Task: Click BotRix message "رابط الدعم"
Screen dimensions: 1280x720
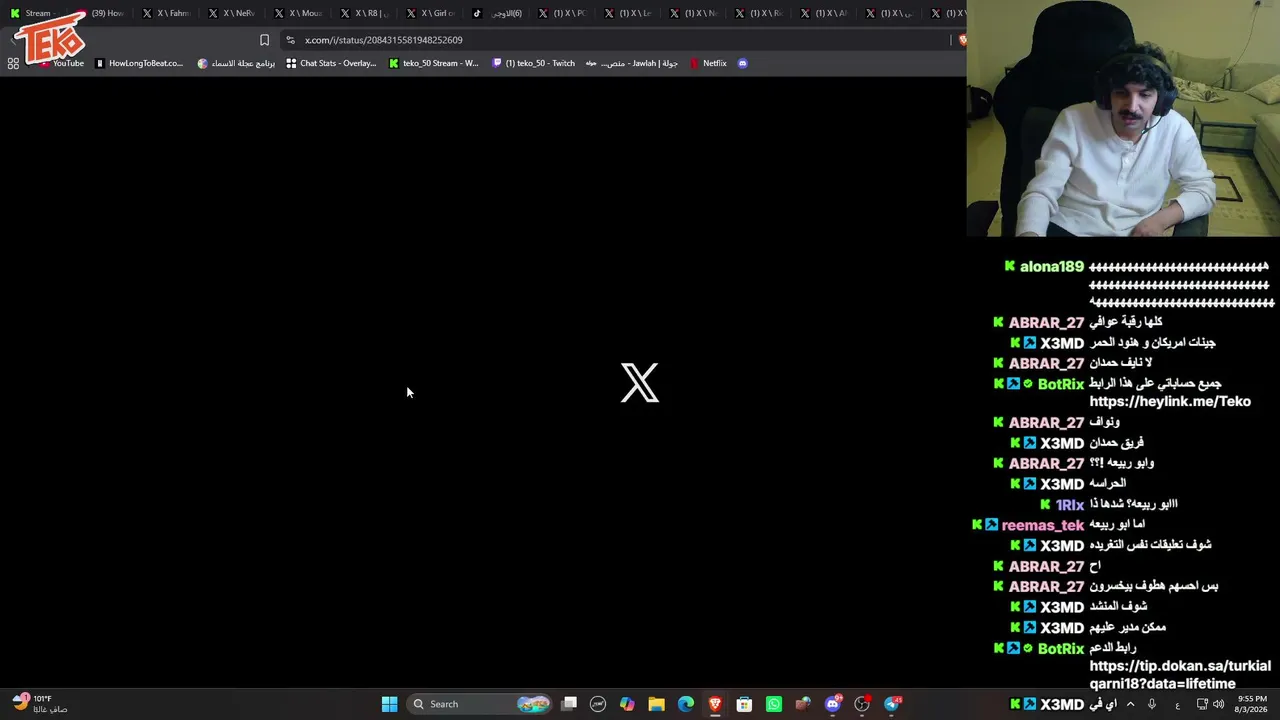Action: (x=1113, y=648)
